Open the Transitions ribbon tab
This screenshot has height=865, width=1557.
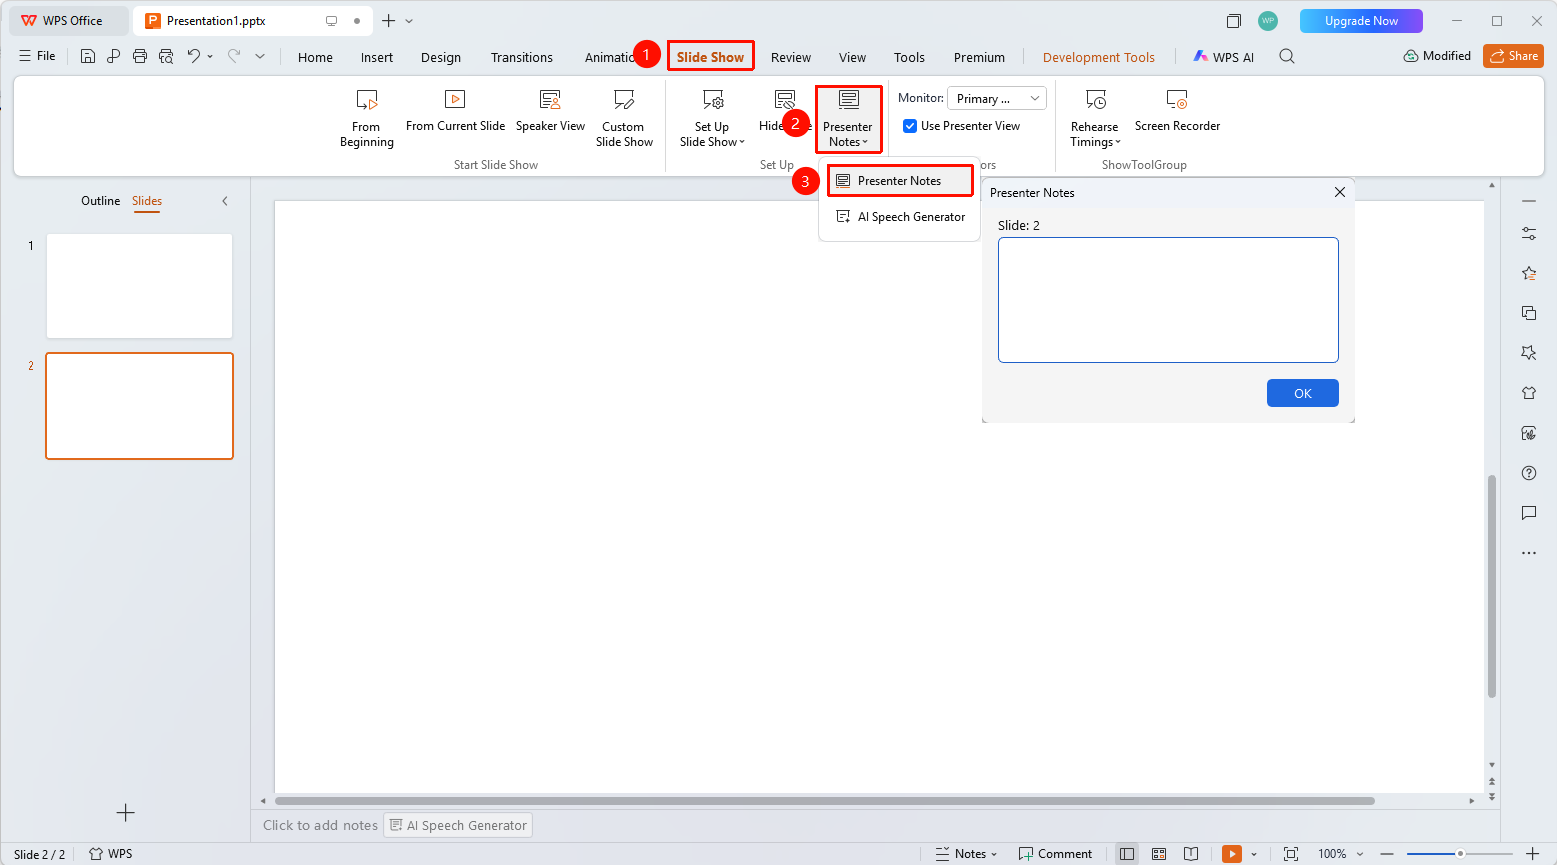tap(522, 57)
